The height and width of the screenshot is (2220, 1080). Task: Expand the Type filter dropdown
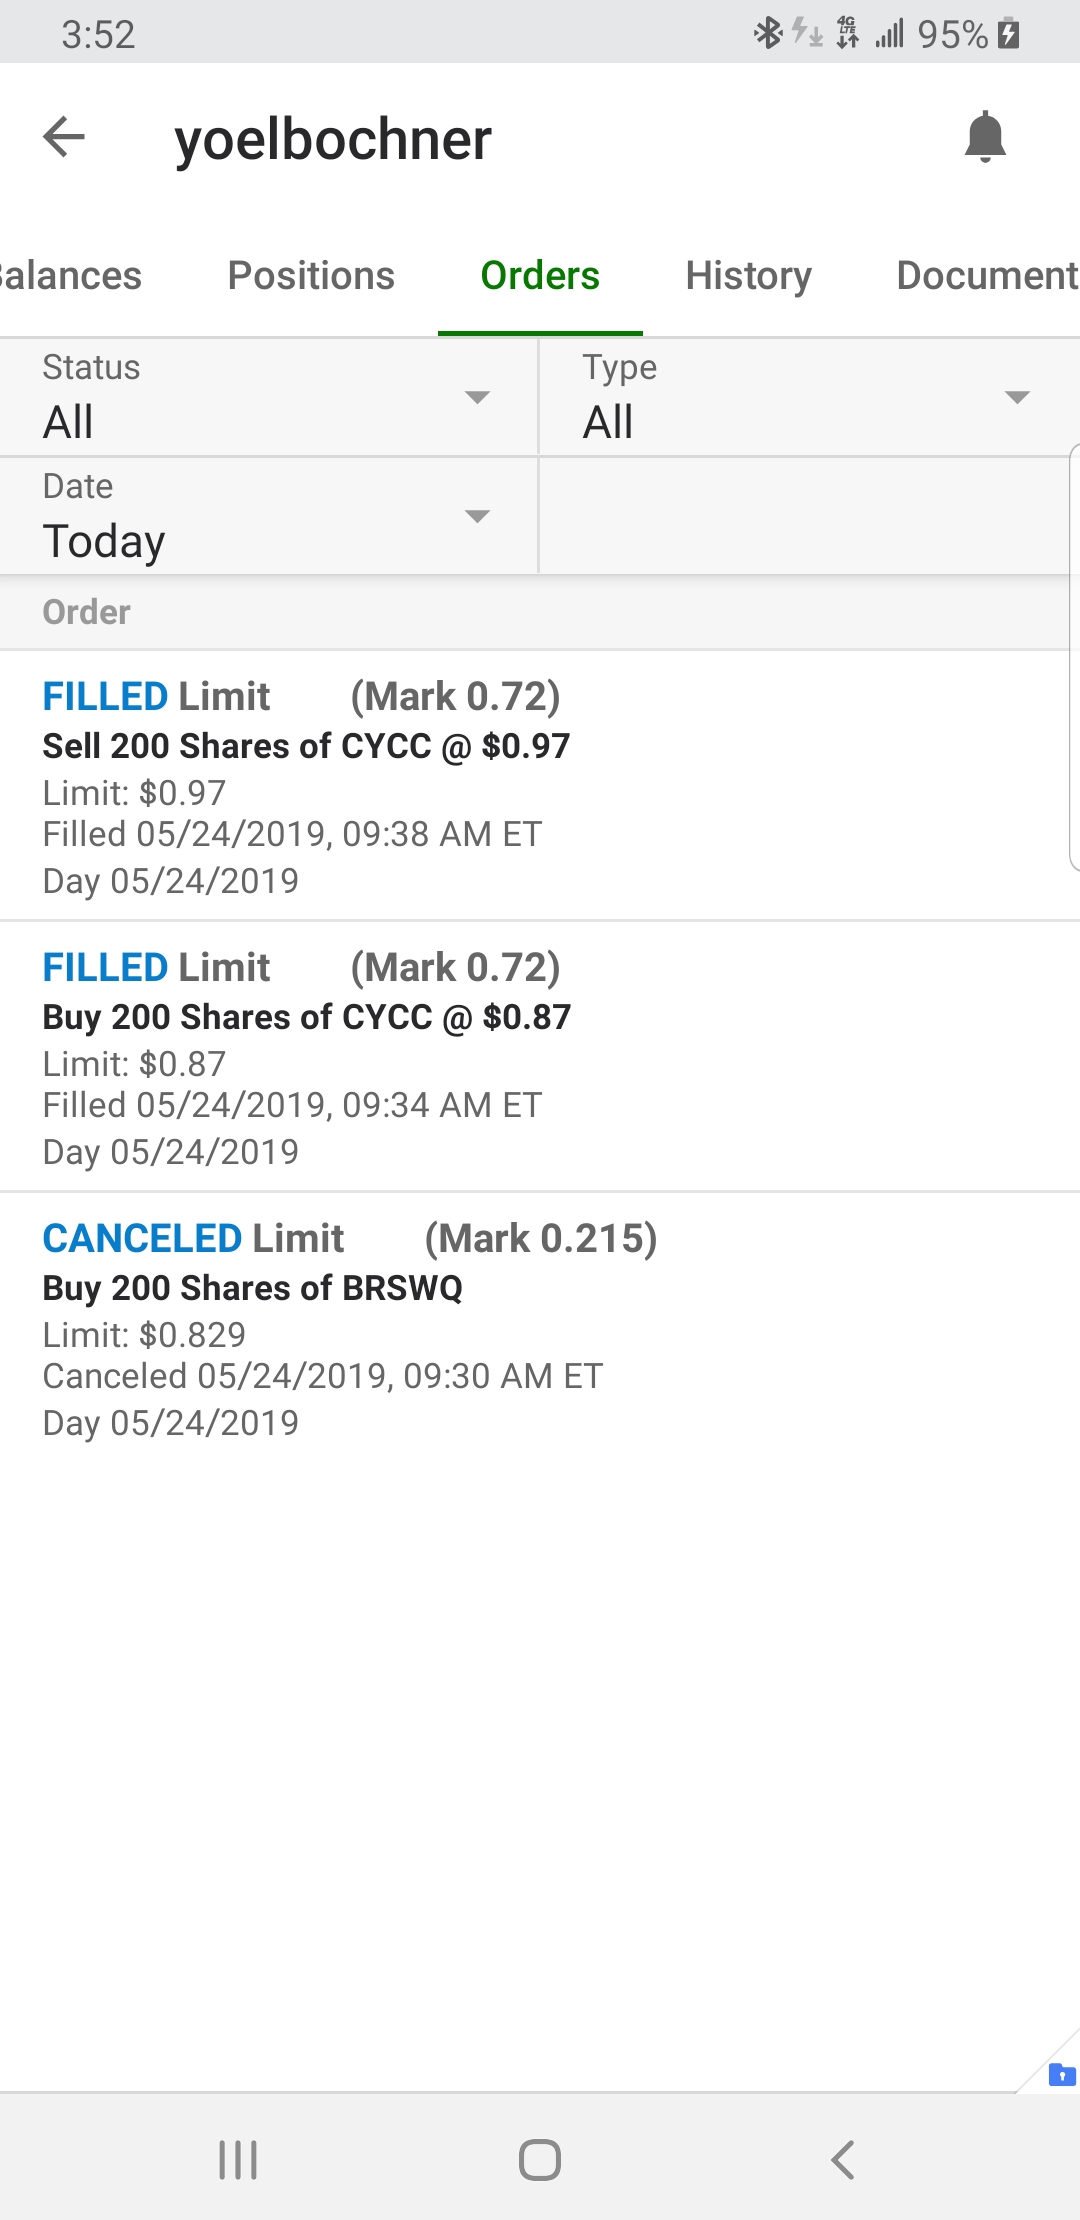click(x=808, y=398)
